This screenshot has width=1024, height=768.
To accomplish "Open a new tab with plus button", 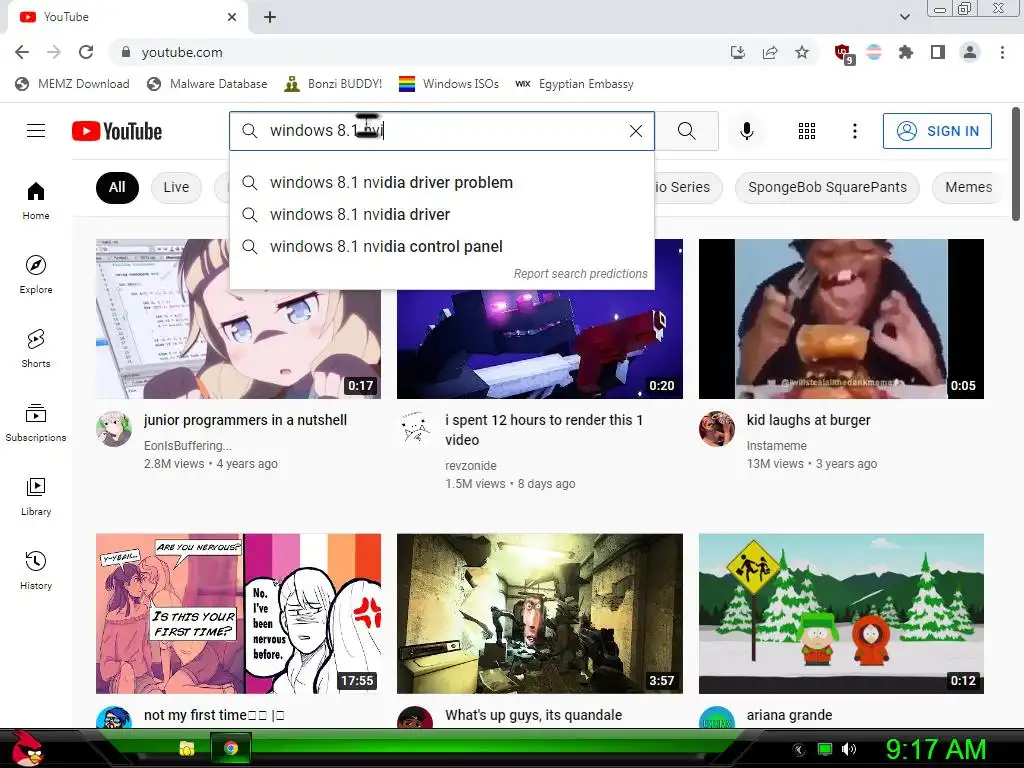I will pyautogui.click(x=270, y=17).
